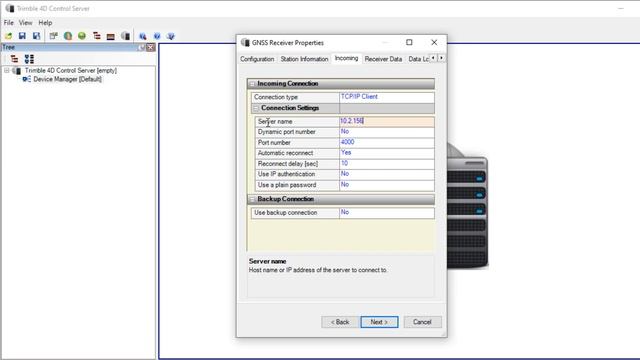Viewport: 640px width, 360px height.
Task: Switch to the Station Information tab
Action: (304, 59)
